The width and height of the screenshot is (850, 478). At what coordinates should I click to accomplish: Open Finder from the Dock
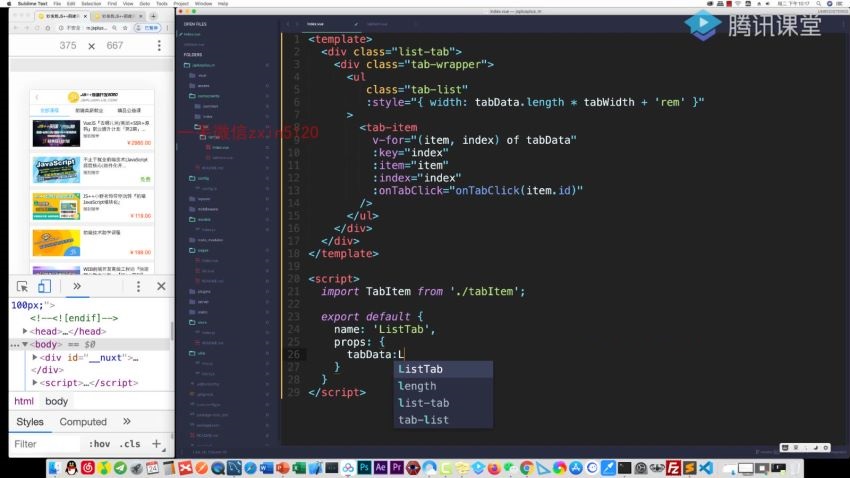tap(54, 468)
